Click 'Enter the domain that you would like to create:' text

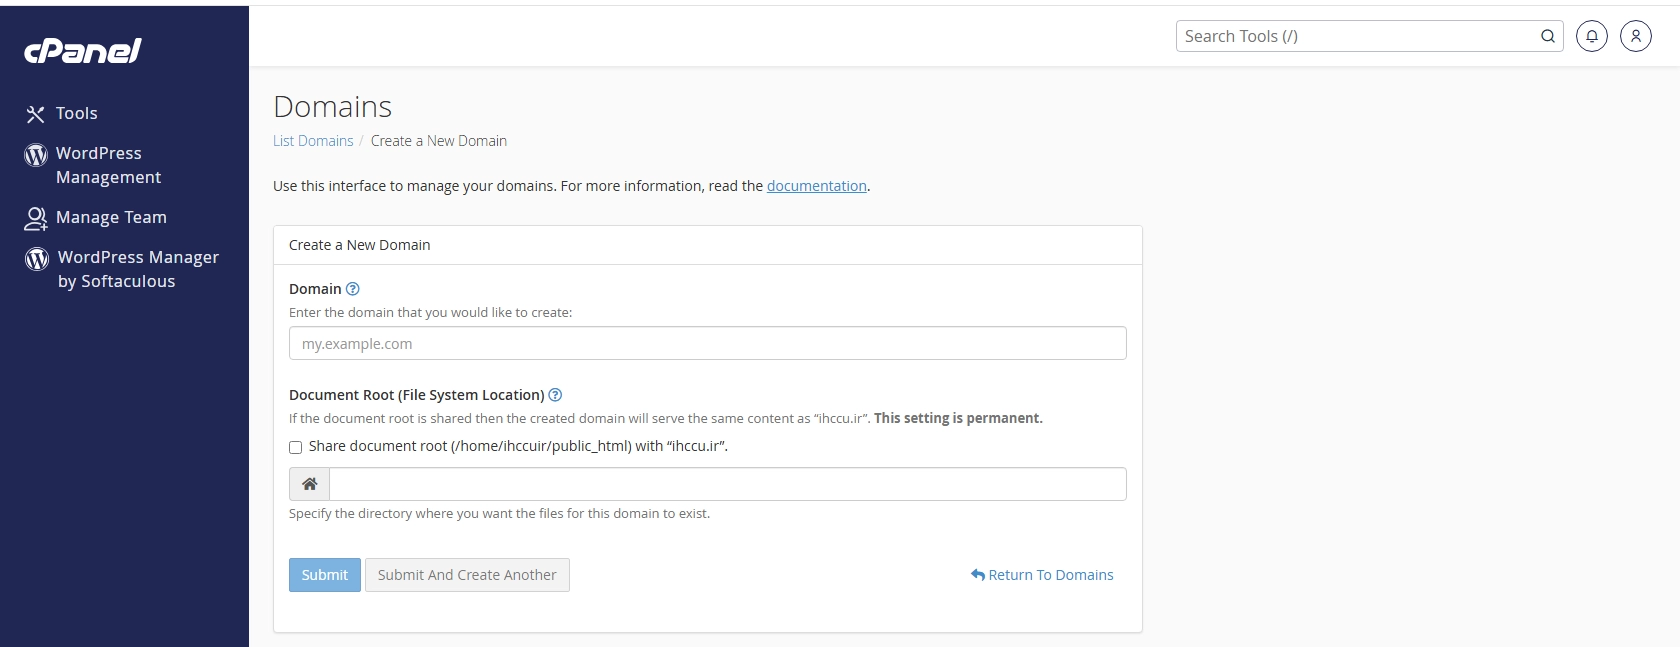tap(431, 313)
